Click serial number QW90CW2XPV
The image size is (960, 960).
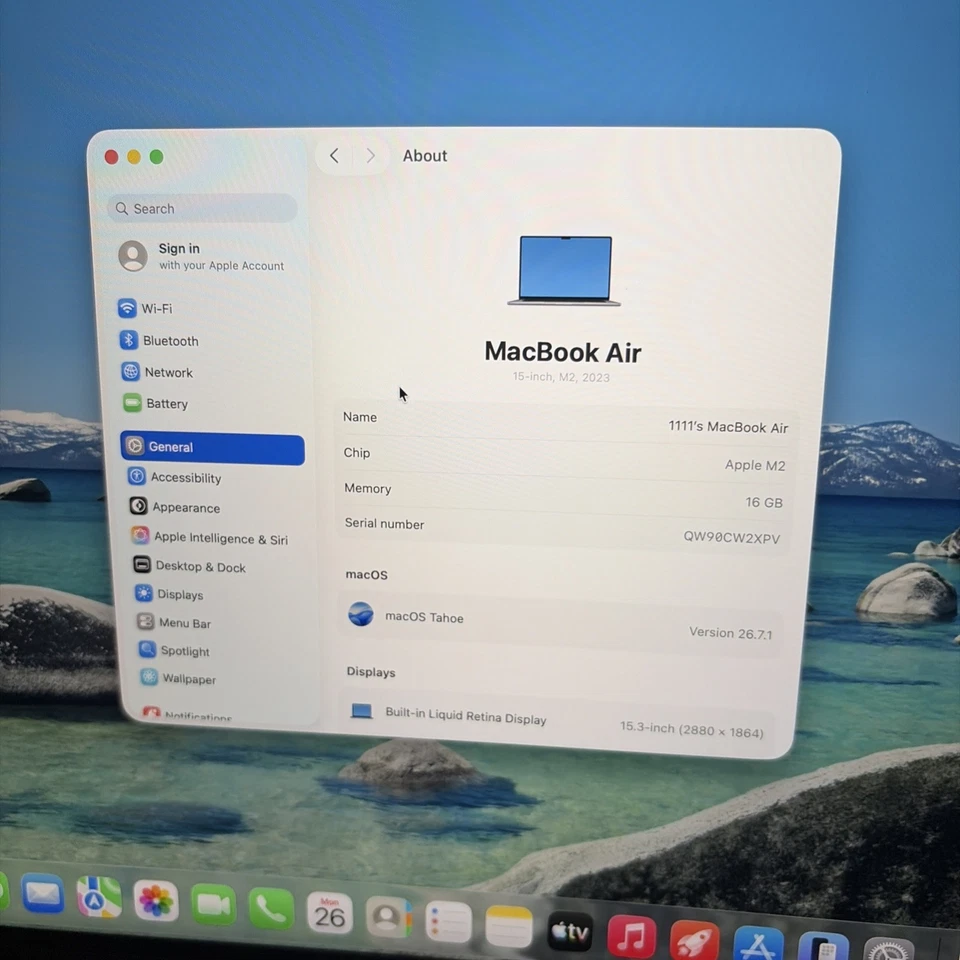(x=732, y=538)
